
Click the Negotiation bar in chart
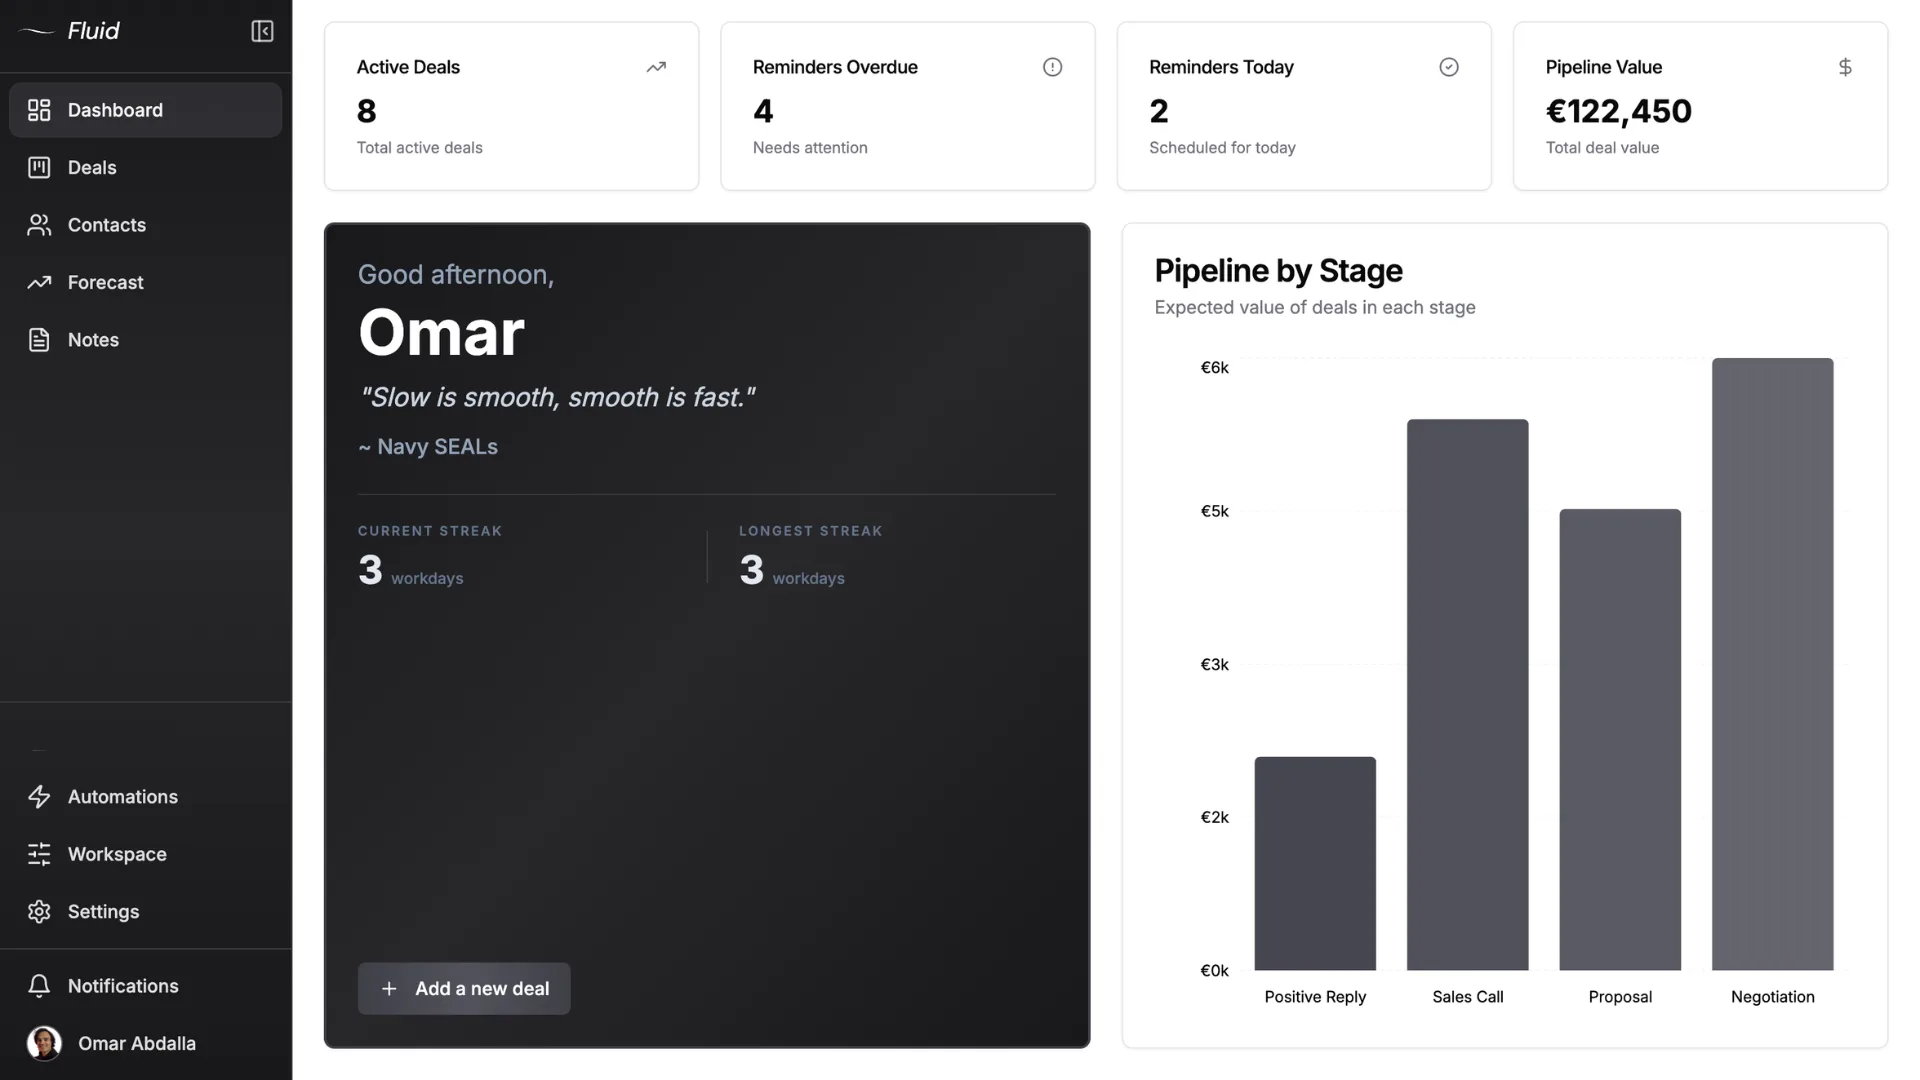1772,664
